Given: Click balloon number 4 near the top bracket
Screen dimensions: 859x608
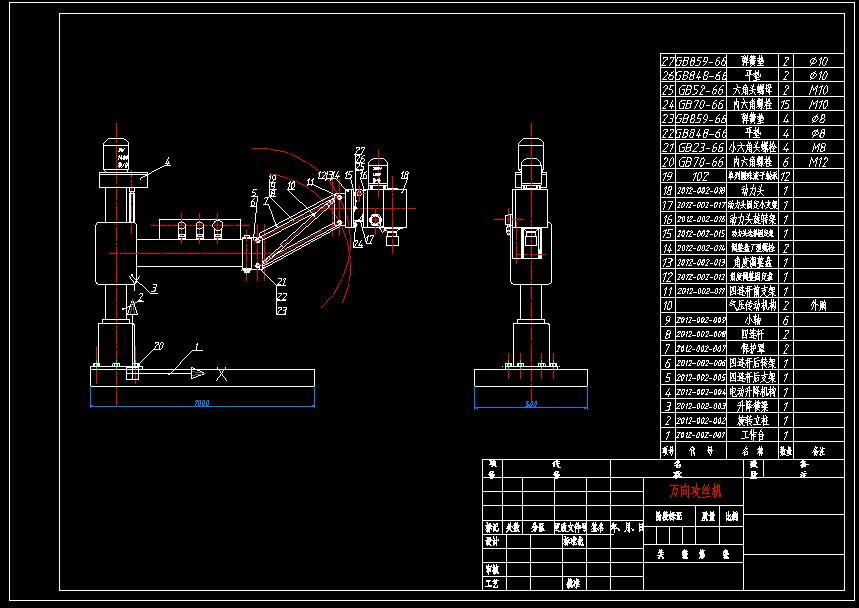Looking at the screenshot, I should [x=168, y=161].
